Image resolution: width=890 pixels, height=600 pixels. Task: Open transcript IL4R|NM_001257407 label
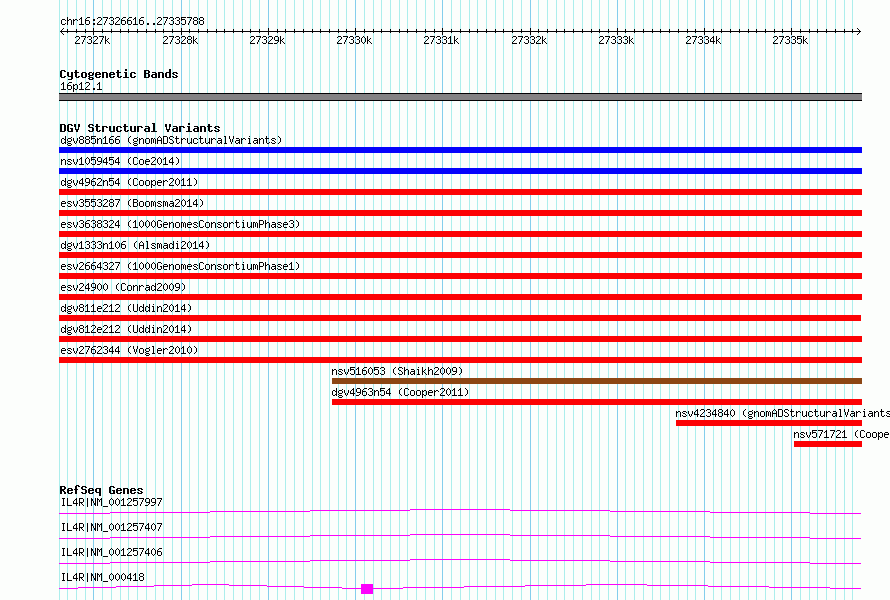[111, 527]
